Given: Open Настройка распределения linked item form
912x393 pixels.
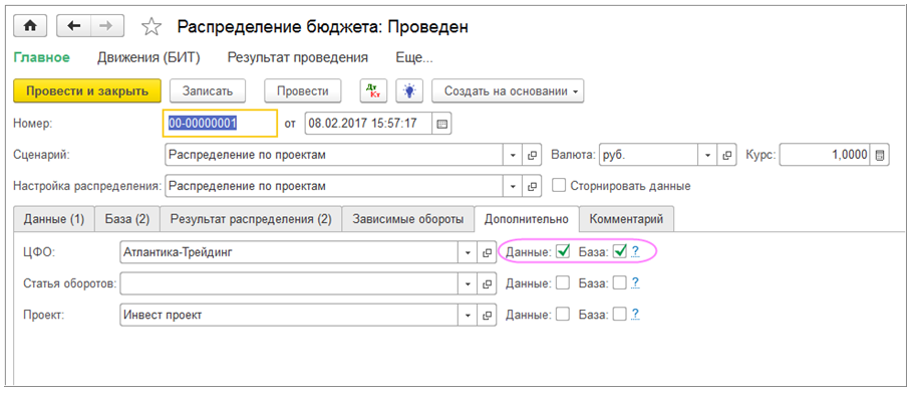Looking at the screenshot, I should (532, 187).
